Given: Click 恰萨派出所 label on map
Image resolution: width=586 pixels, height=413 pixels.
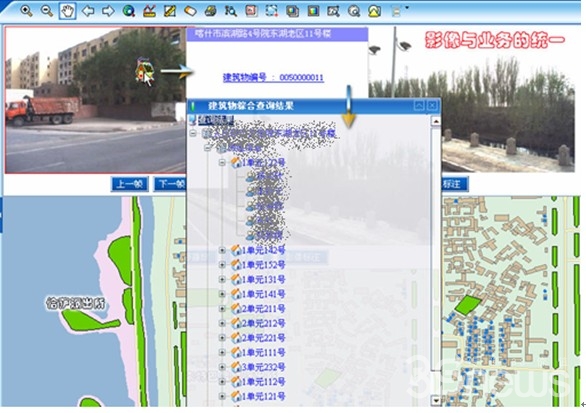Looking at the screenshot, I should pos(75,303).
